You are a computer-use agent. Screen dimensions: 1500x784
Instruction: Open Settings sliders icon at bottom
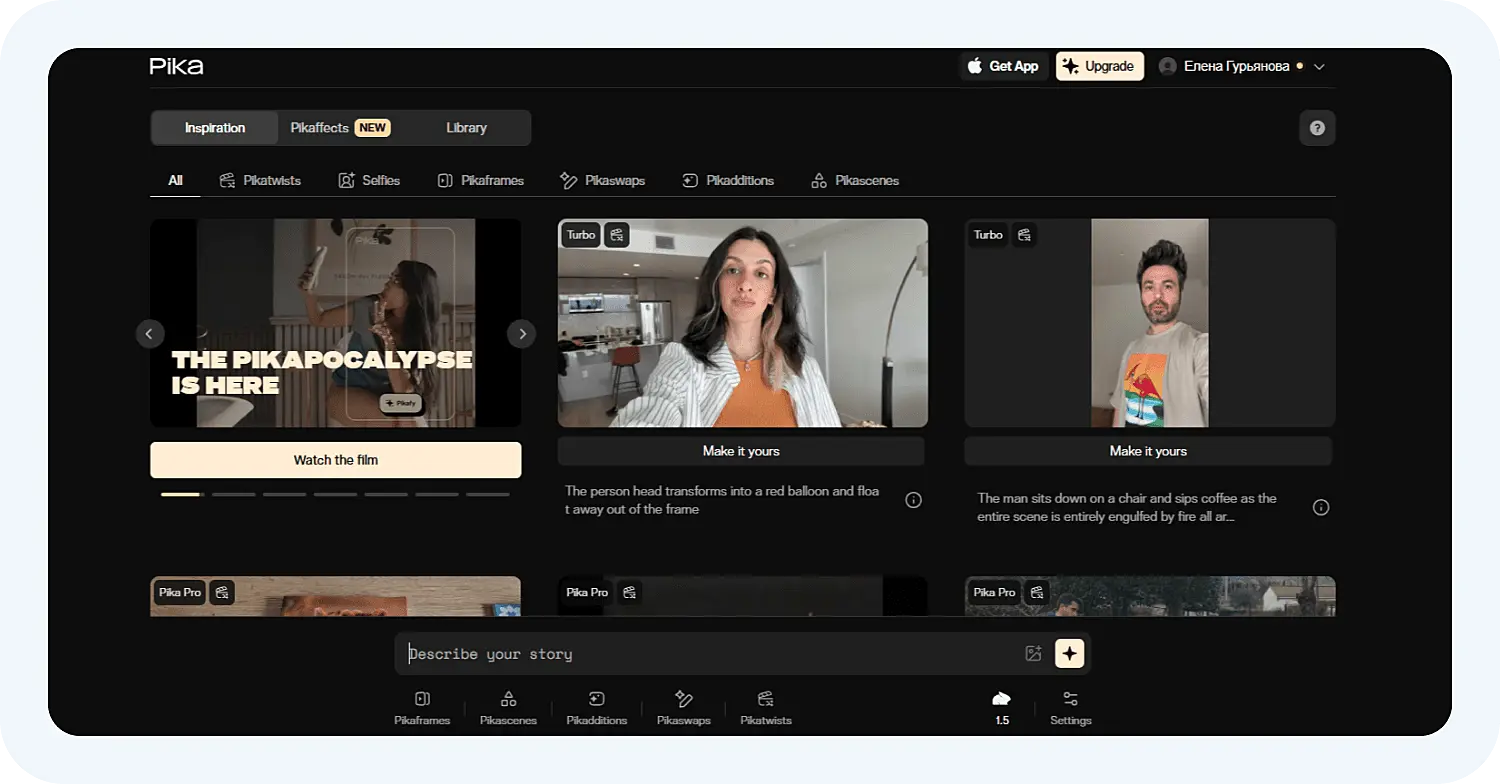click(1070, 707)
